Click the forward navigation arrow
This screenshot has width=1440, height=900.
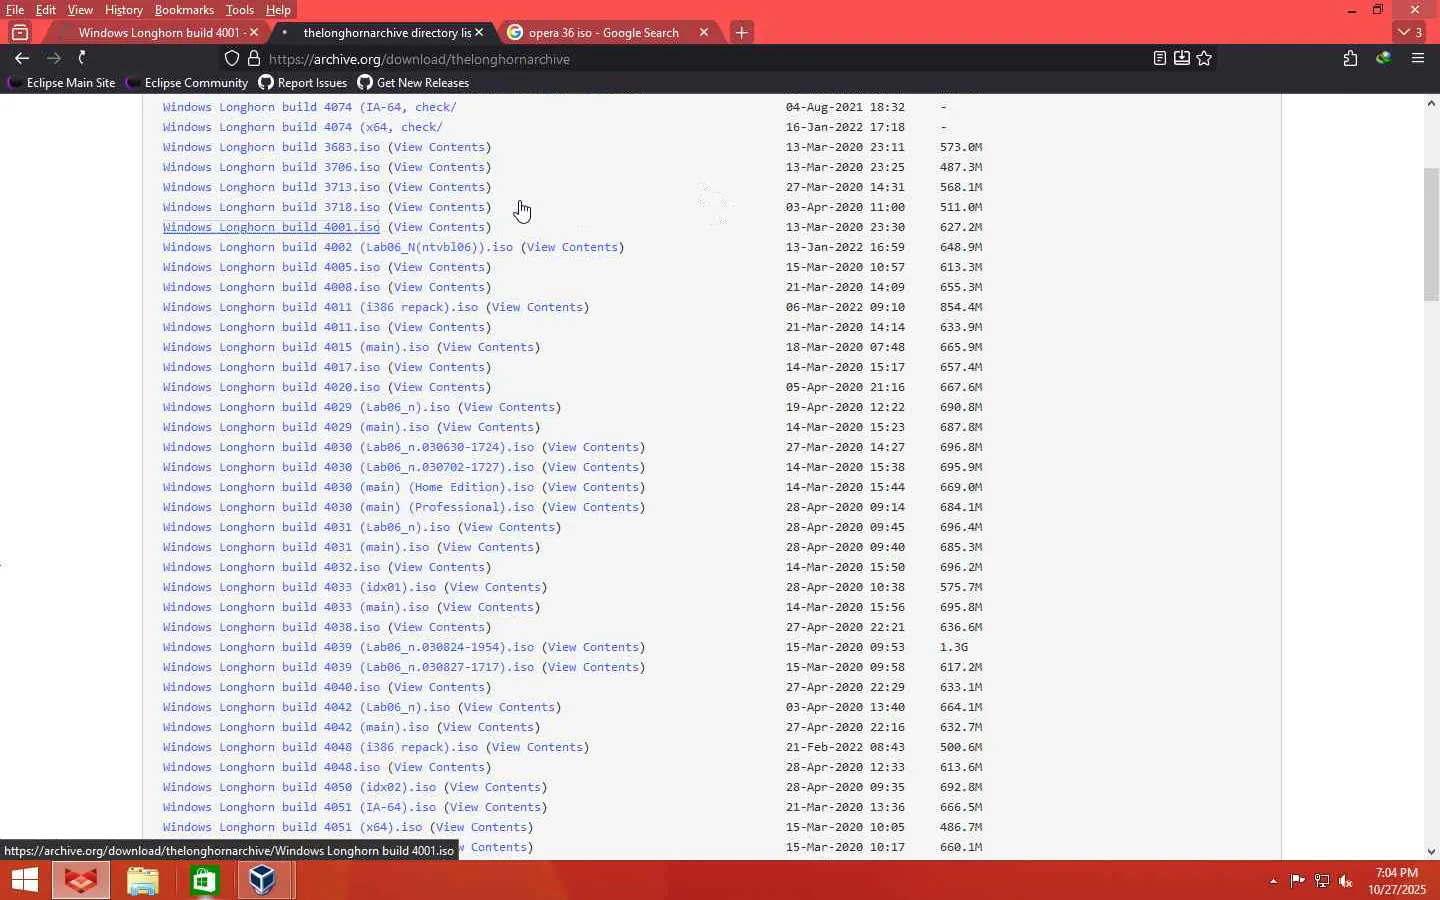(54, 58)
